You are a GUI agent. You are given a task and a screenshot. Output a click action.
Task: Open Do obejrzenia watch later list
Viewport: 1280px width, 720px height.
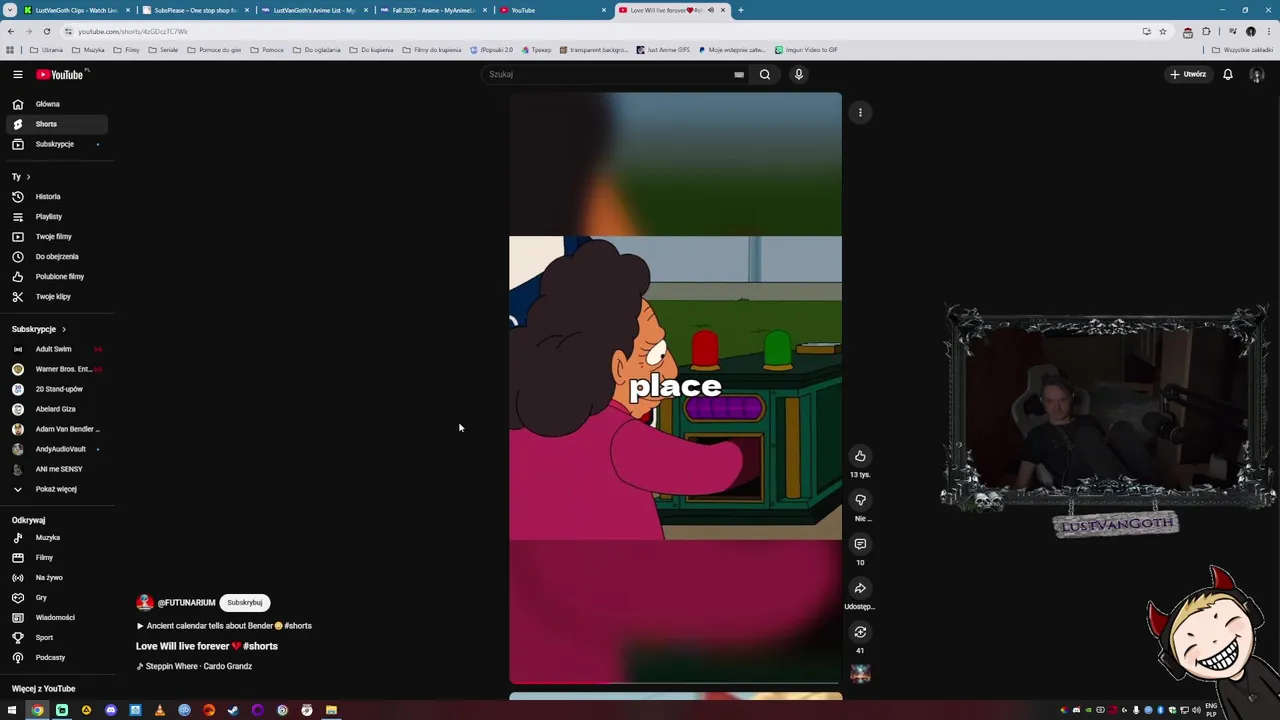(x=56, y=257)
